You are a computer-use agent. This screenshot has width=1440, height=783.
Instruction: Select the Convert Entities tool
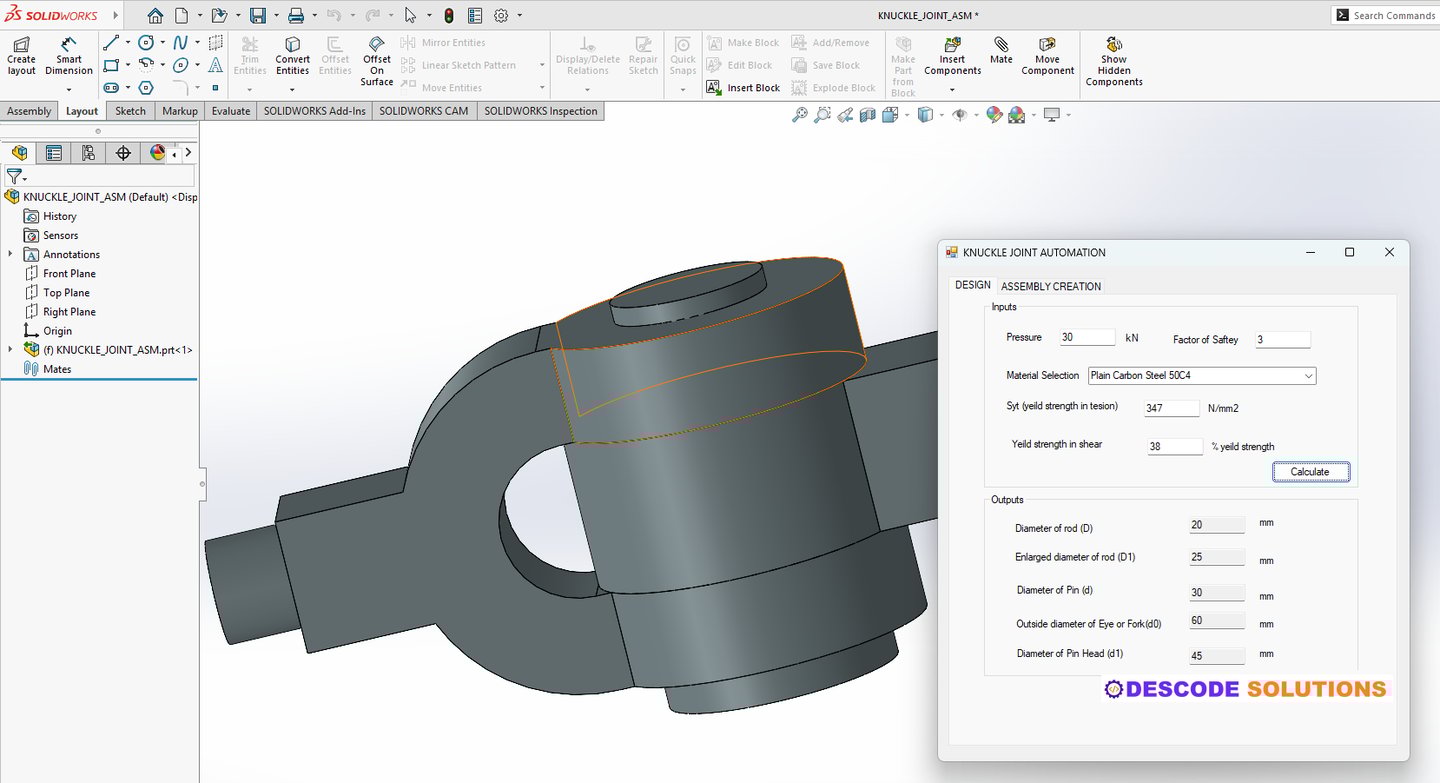pos(292,57)
